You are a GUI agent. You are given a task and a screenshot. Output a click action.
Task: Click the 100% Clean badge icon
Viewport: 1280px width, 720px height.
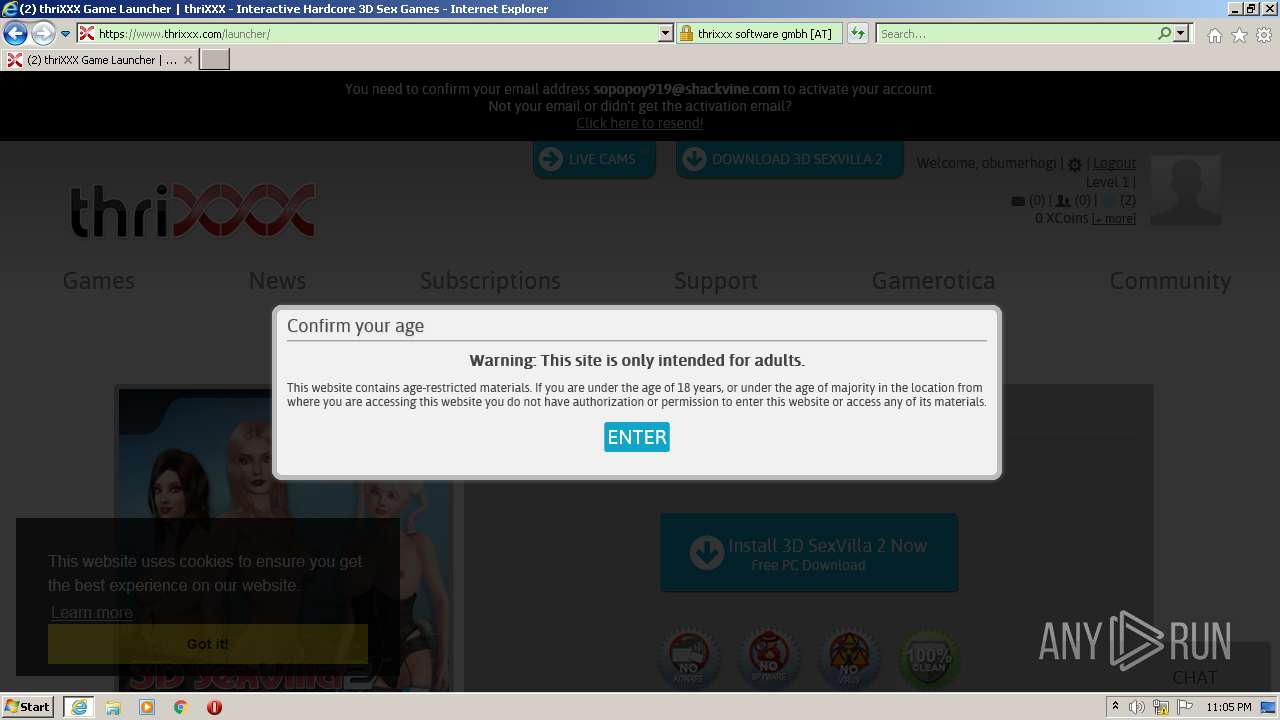point(929,658)
